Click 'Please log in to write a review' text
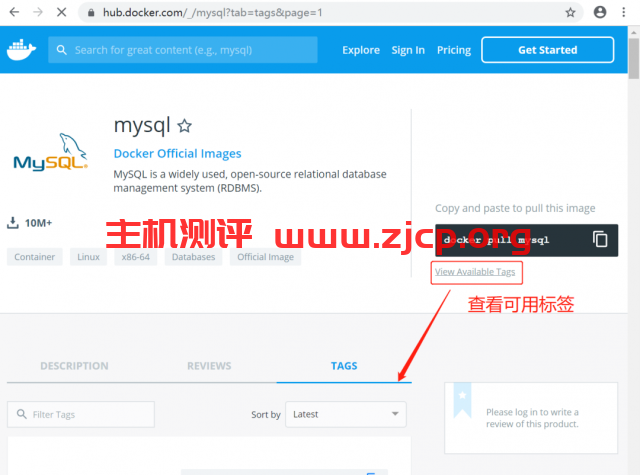The width and height of the screenshot is (640, 475). click(x=532, y=418)
